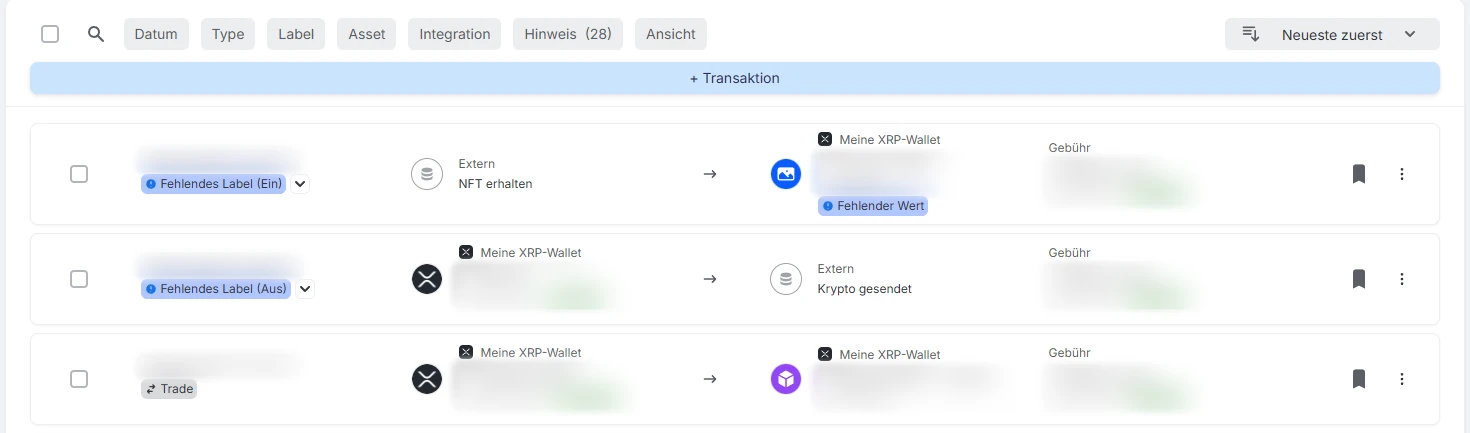The width and height of the screenshot is (1470, 433).
Task: Click the search magnifier icon
Action: tap(96, 34)
